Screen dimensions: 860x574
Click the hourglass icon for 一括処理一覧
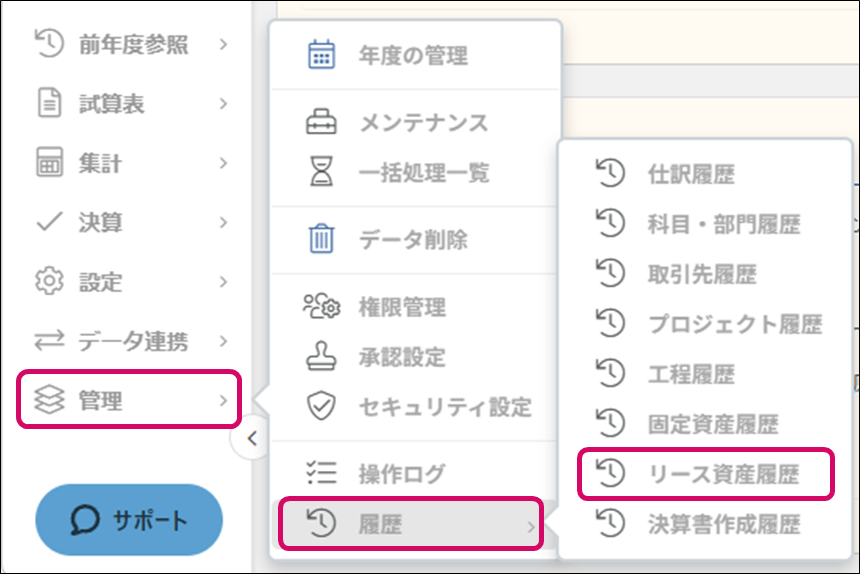pyautogui.click(x=321, y=172)
